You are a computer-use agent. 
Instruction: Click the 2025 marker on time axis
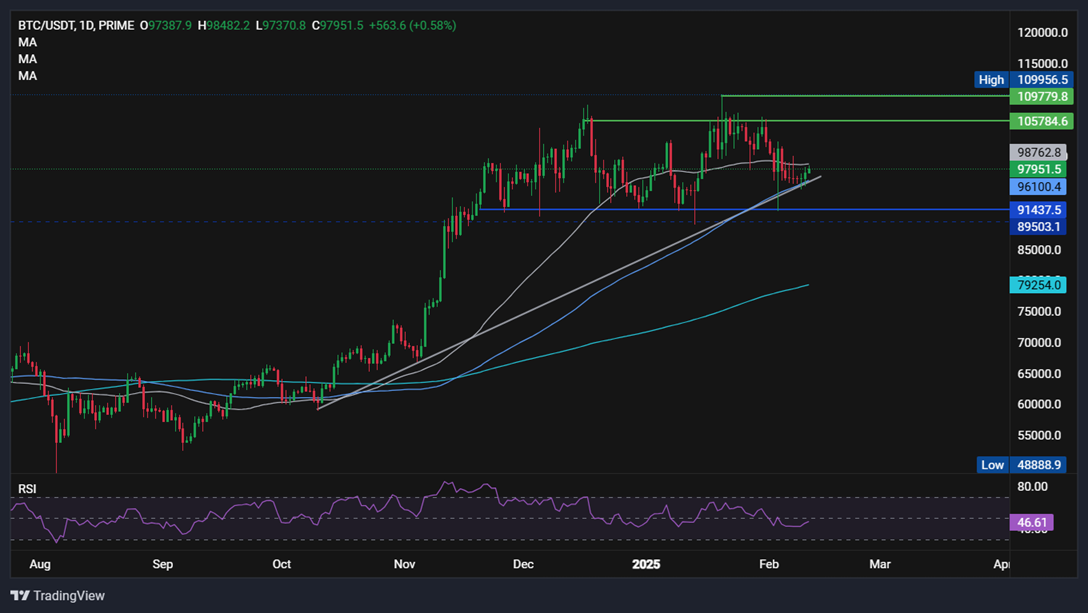(x=646, y=564)
